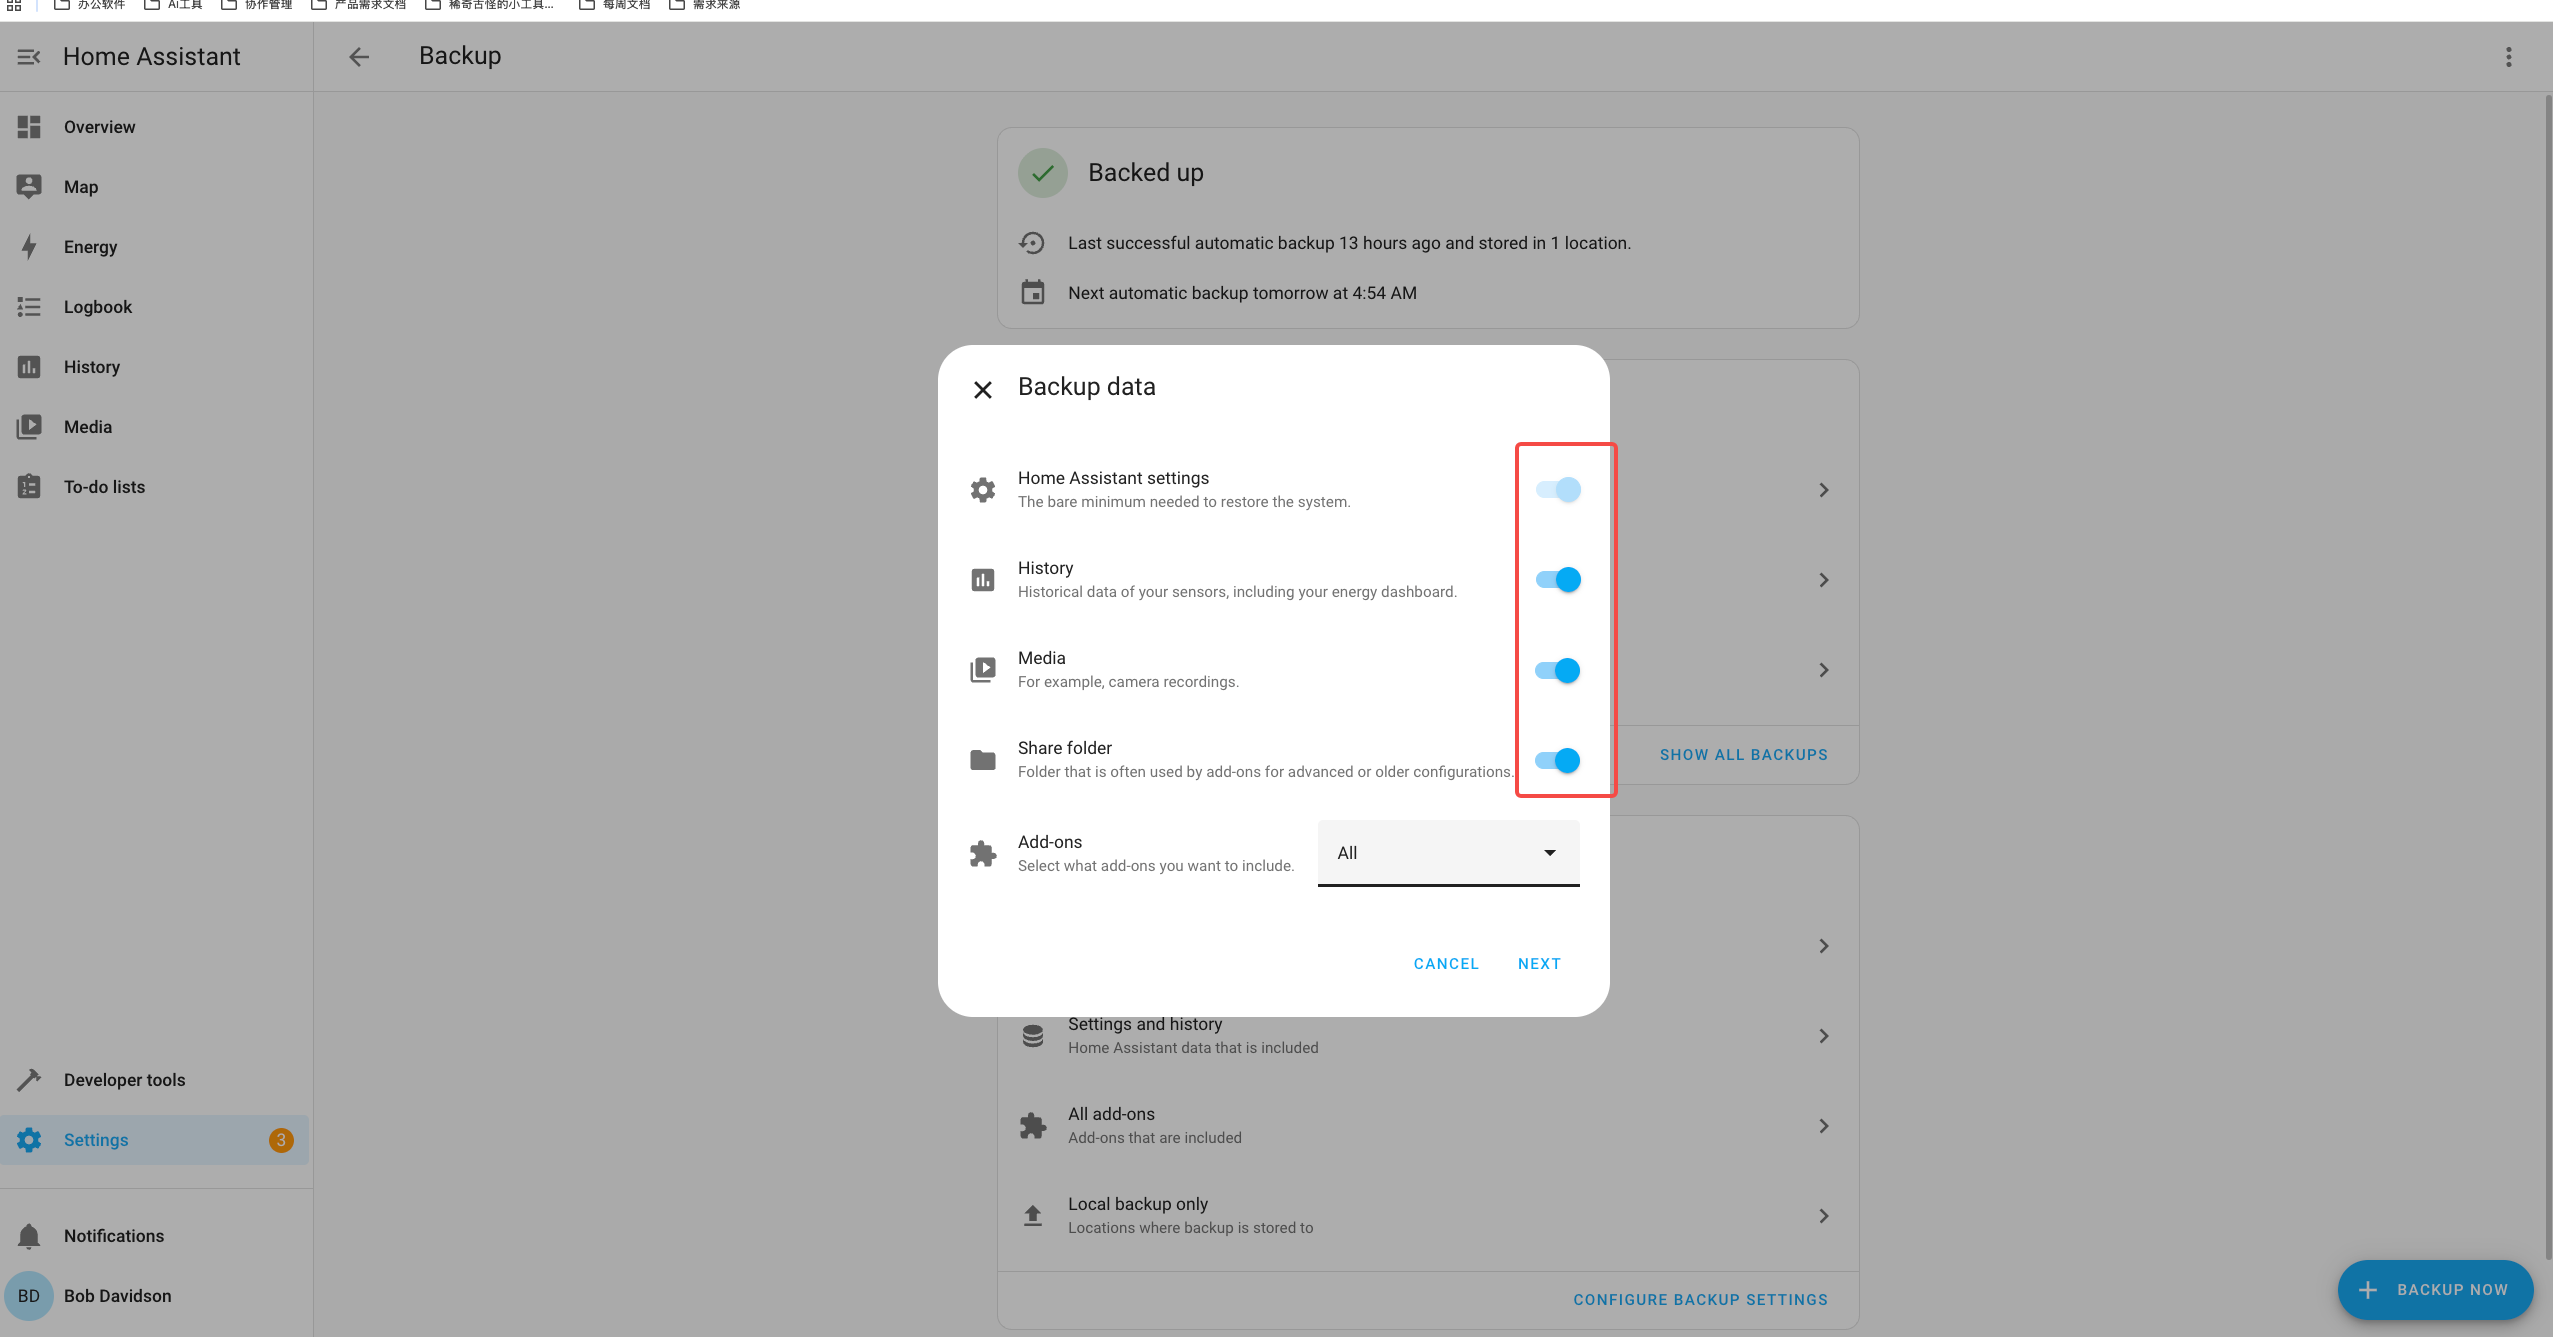2553x1337 pixels.
Task: Click the orange 3 badge on Settings
Action: (x=281, y=1140)
